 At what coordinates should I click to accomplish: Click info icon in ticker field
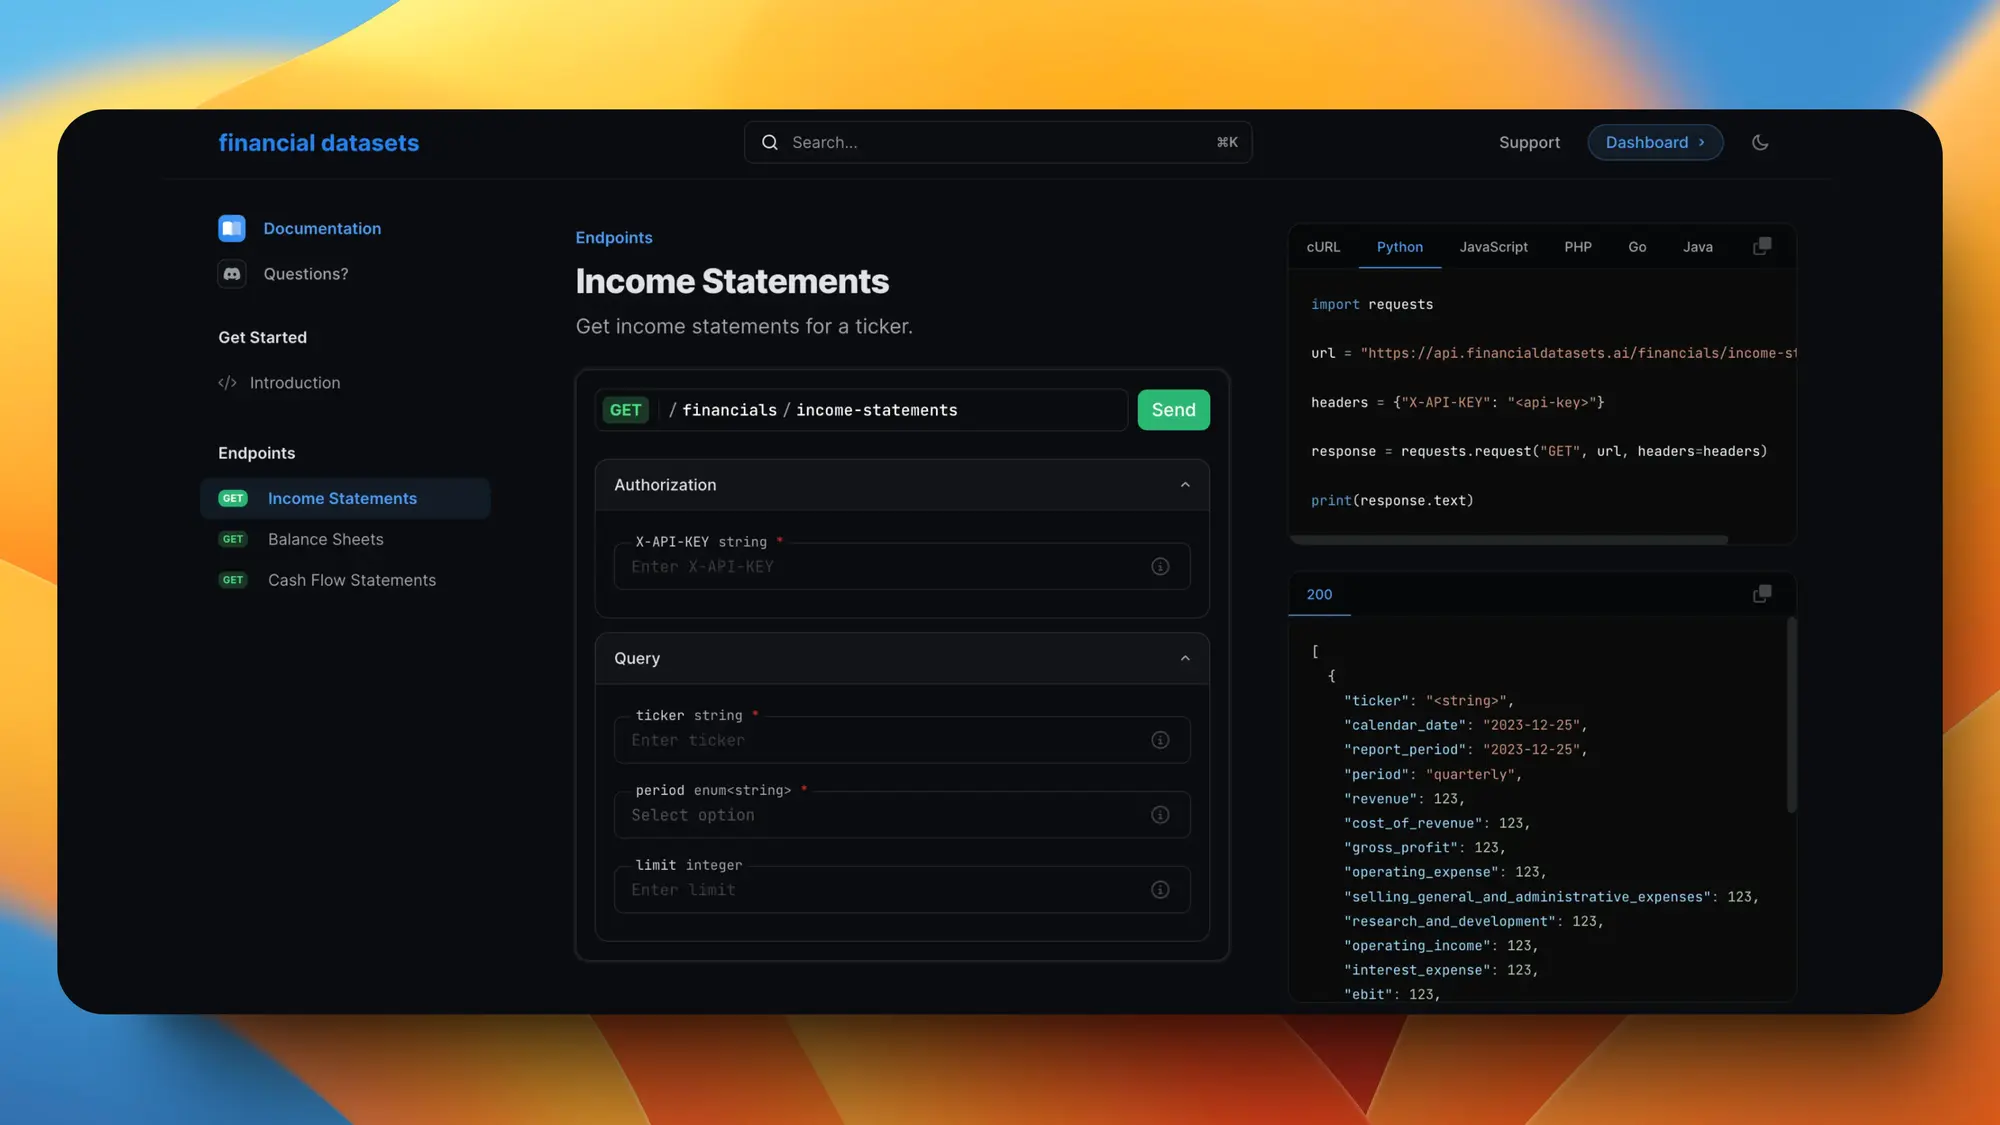1160,740
